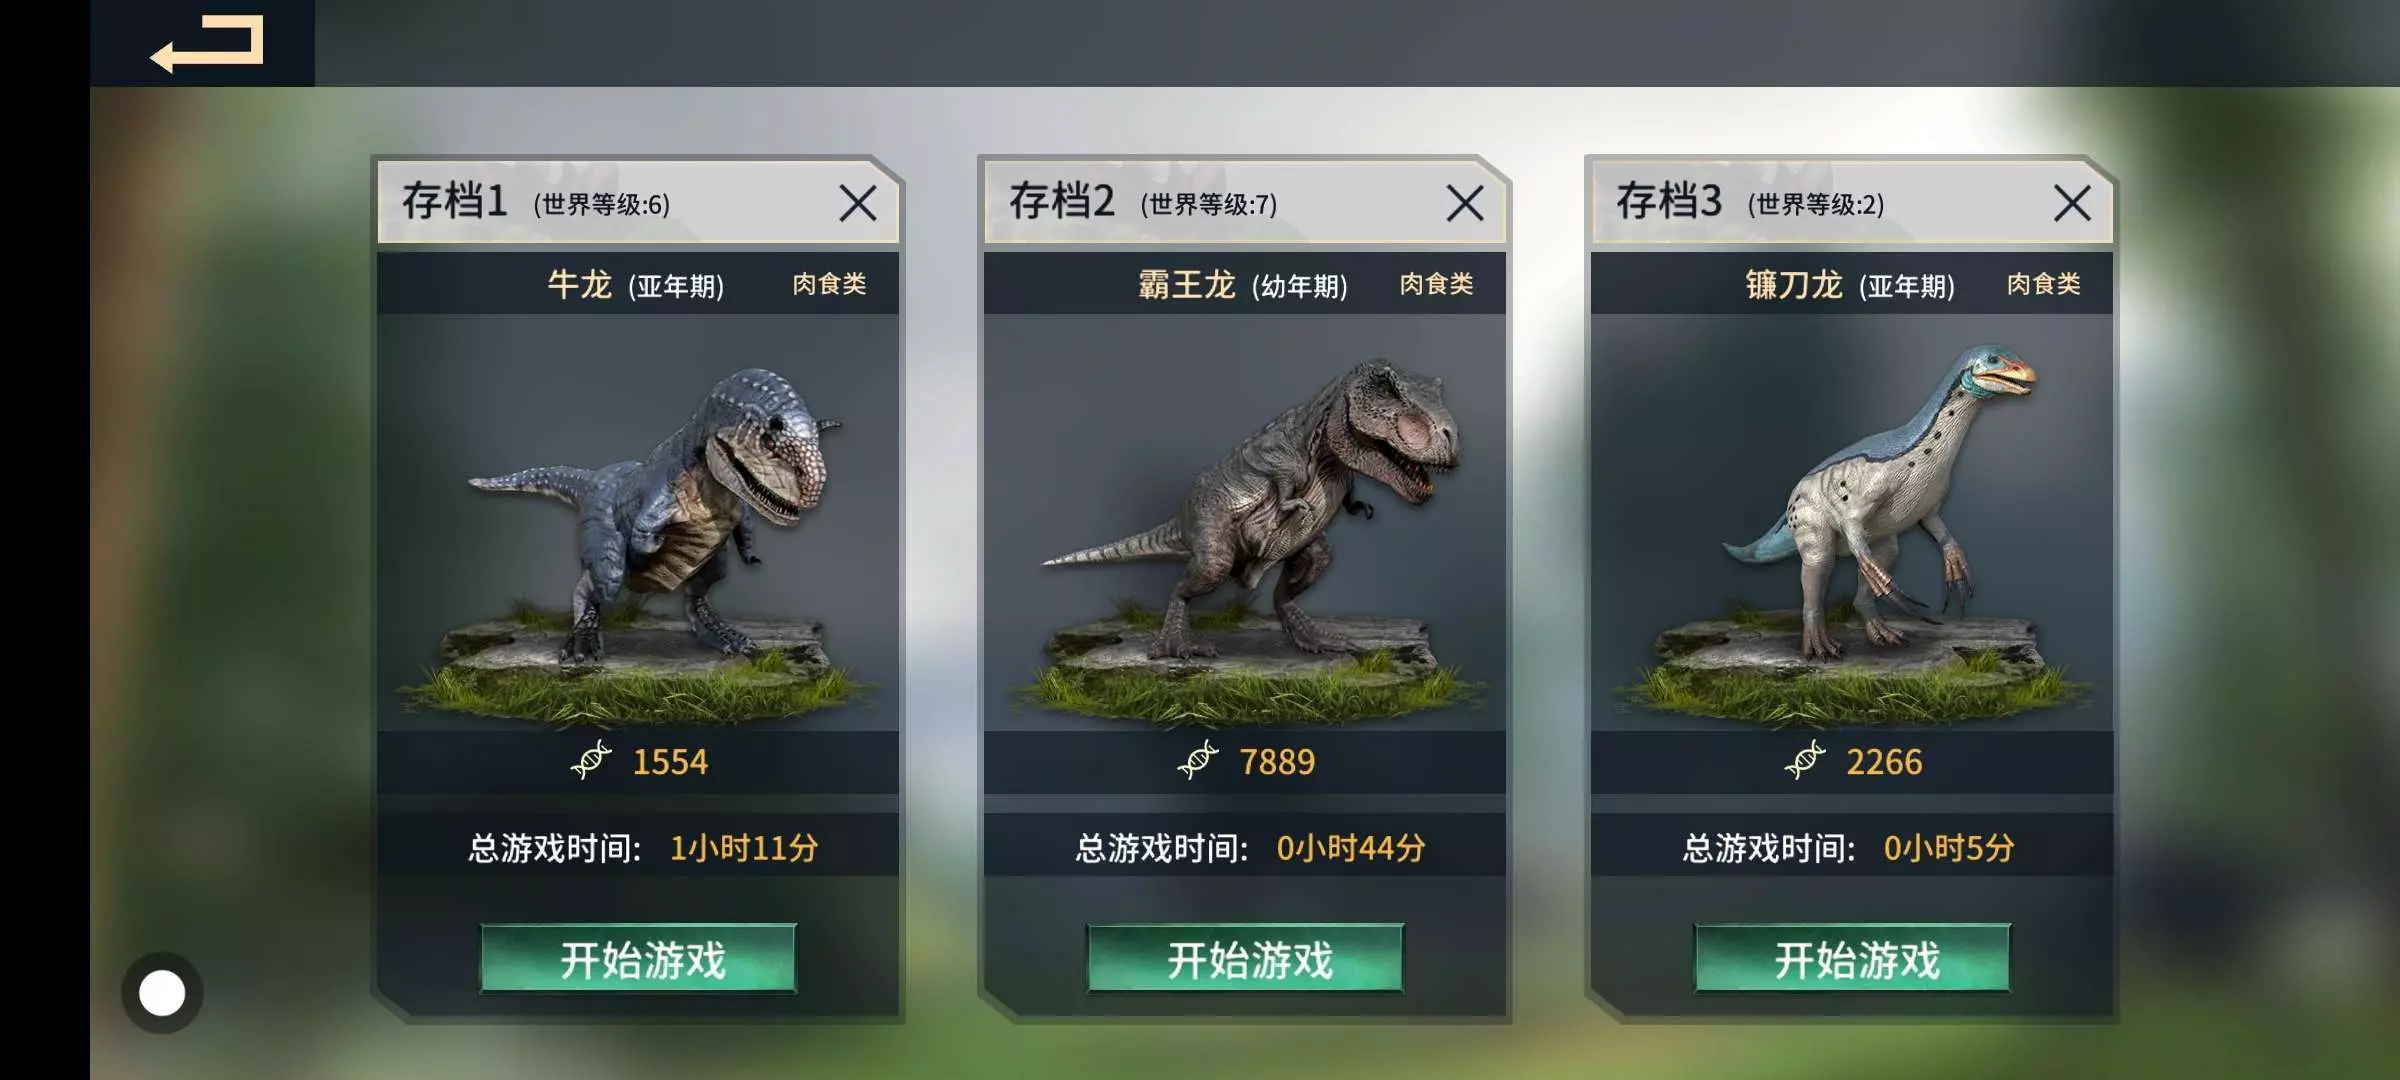Tap the DNA icon beside 1554
The width and height of the screenshot is (2400, 1080).
tap(591, 761)
